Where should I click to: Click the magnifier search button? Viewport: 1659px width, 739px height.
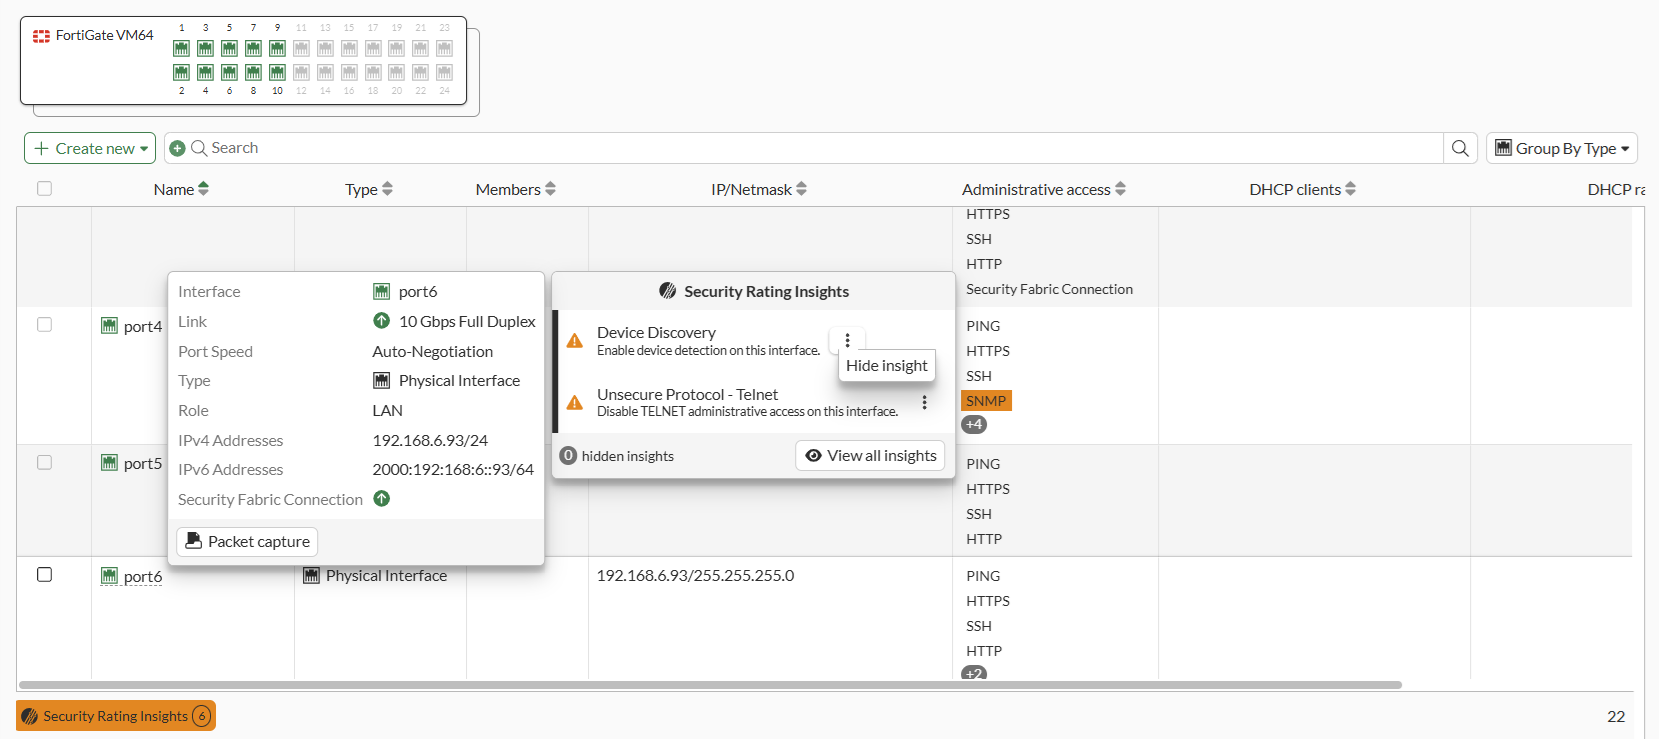1460,148
